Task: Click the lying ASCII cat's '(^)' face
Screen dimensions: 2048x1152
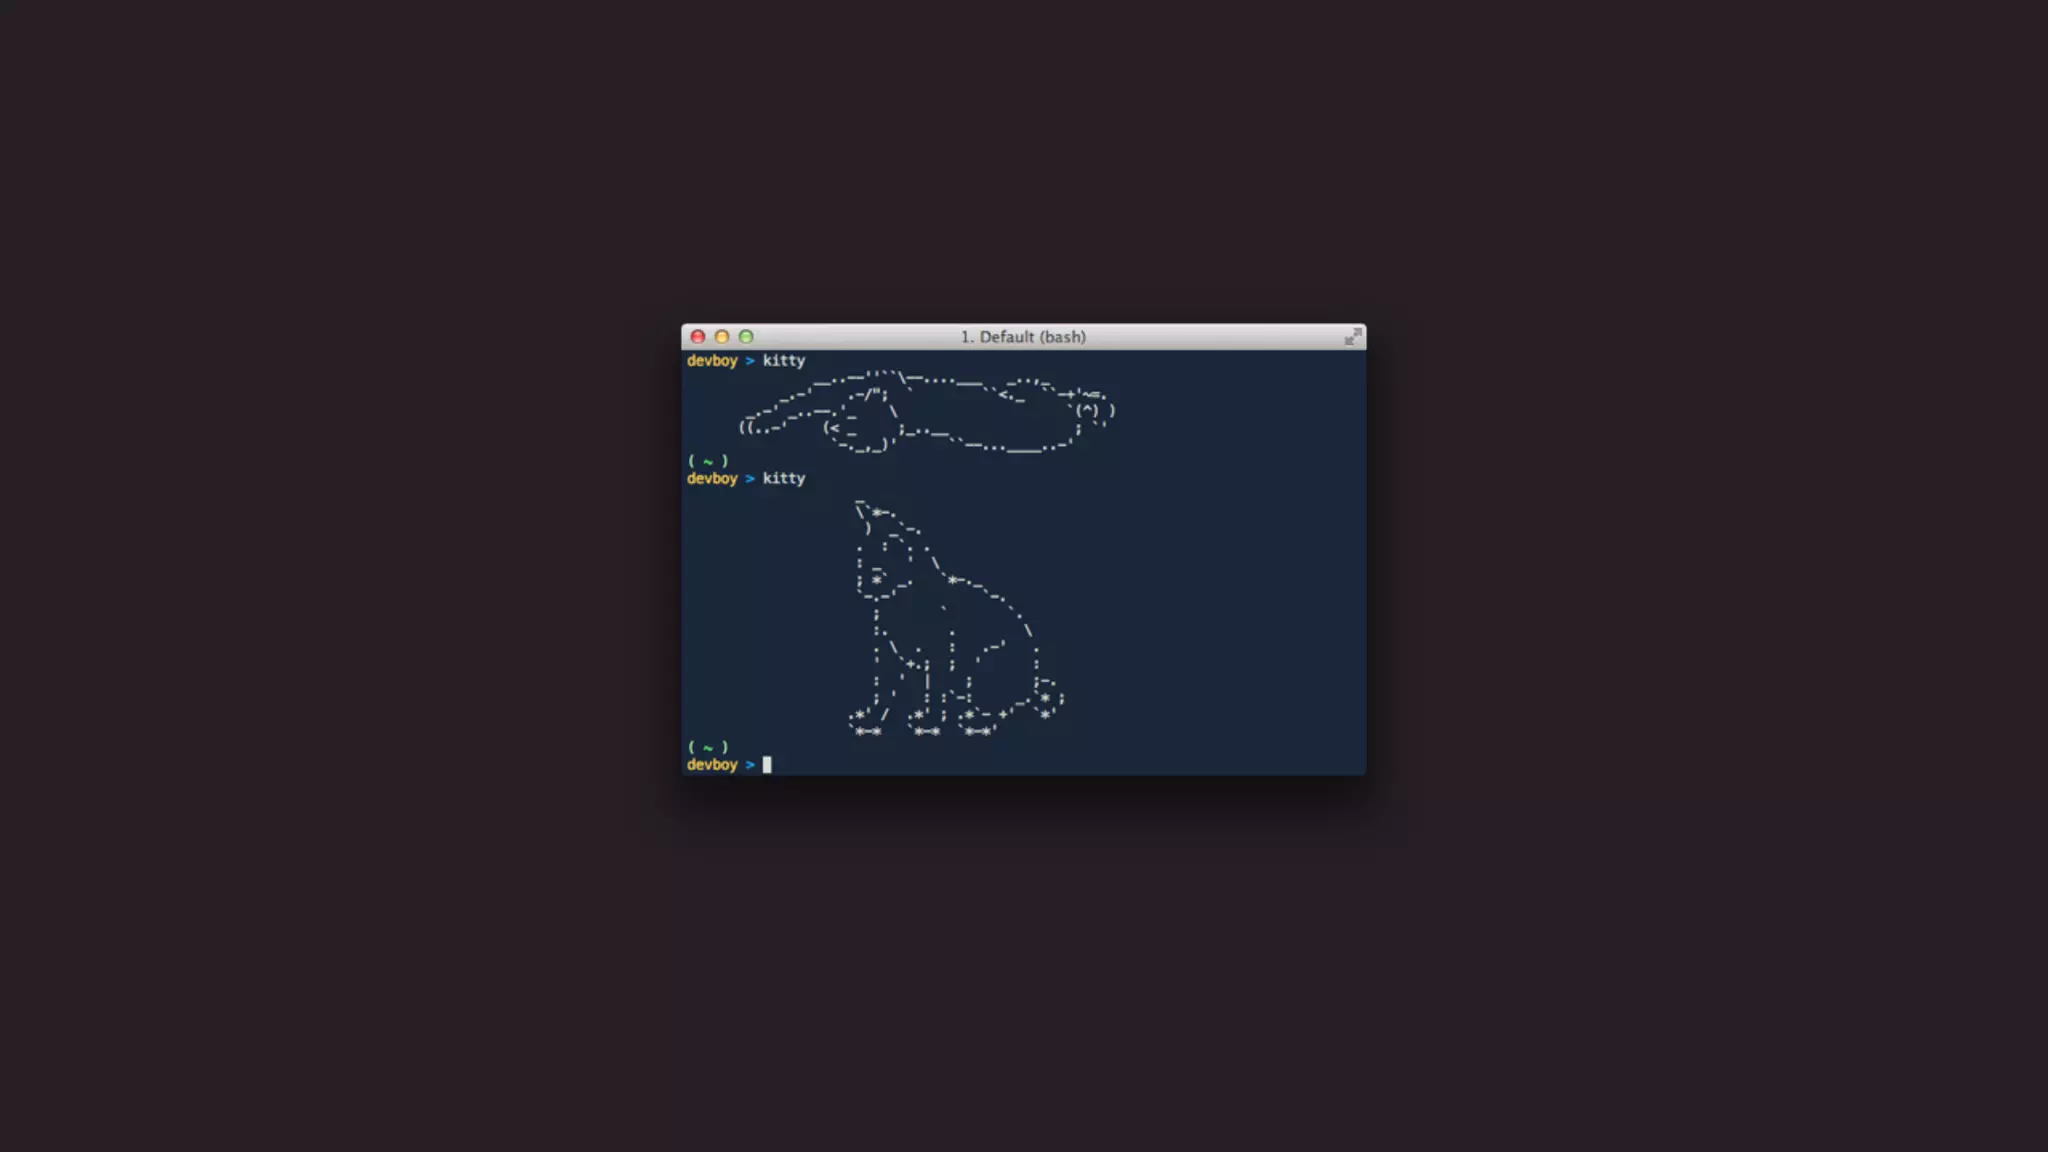Action: point(1088,410)
